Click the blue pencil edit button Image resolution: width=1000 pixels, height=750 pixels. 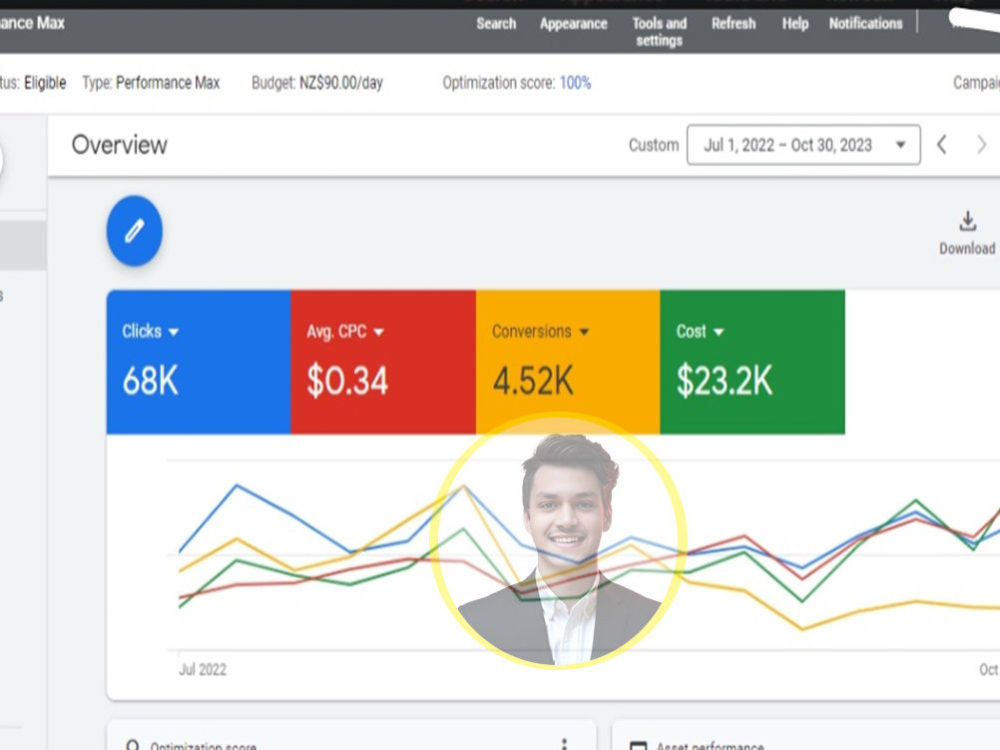(x=134, y=230)
